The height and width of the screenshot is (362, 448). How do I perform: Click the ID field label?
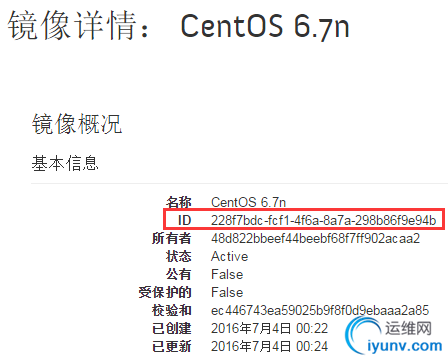point(184,220)
